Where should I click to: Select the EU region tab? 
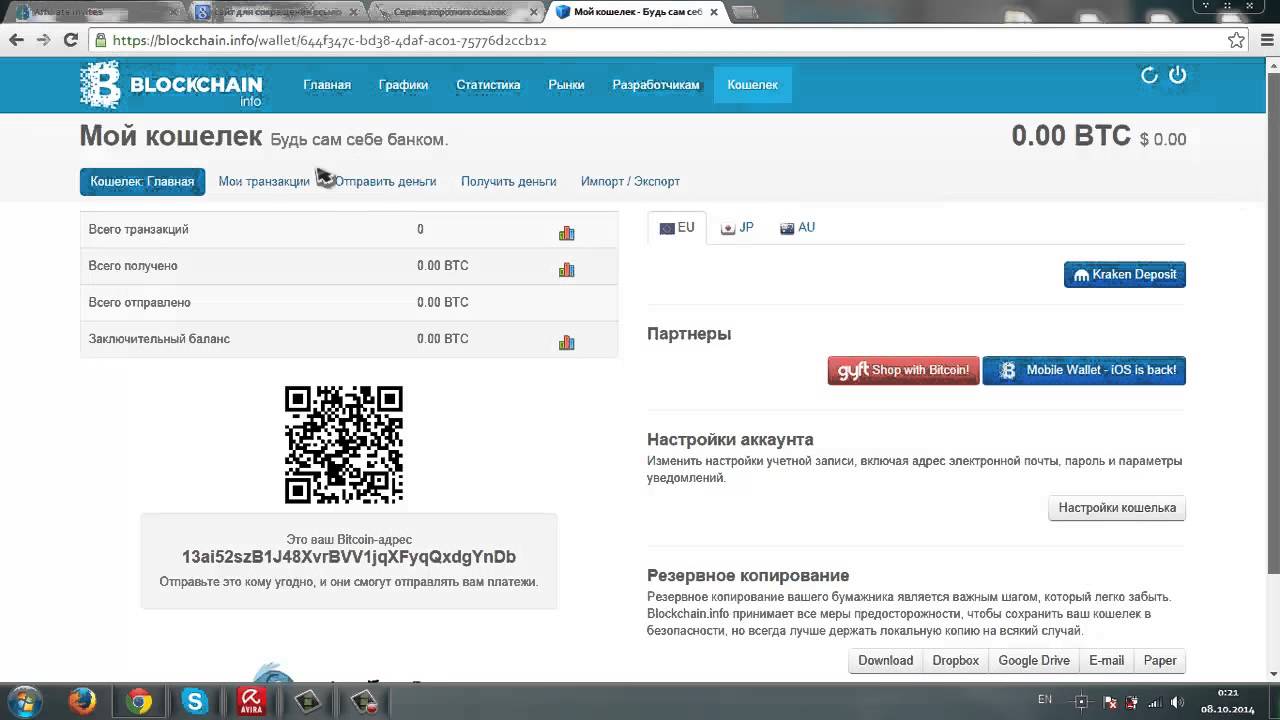click(x=677, y=228)
